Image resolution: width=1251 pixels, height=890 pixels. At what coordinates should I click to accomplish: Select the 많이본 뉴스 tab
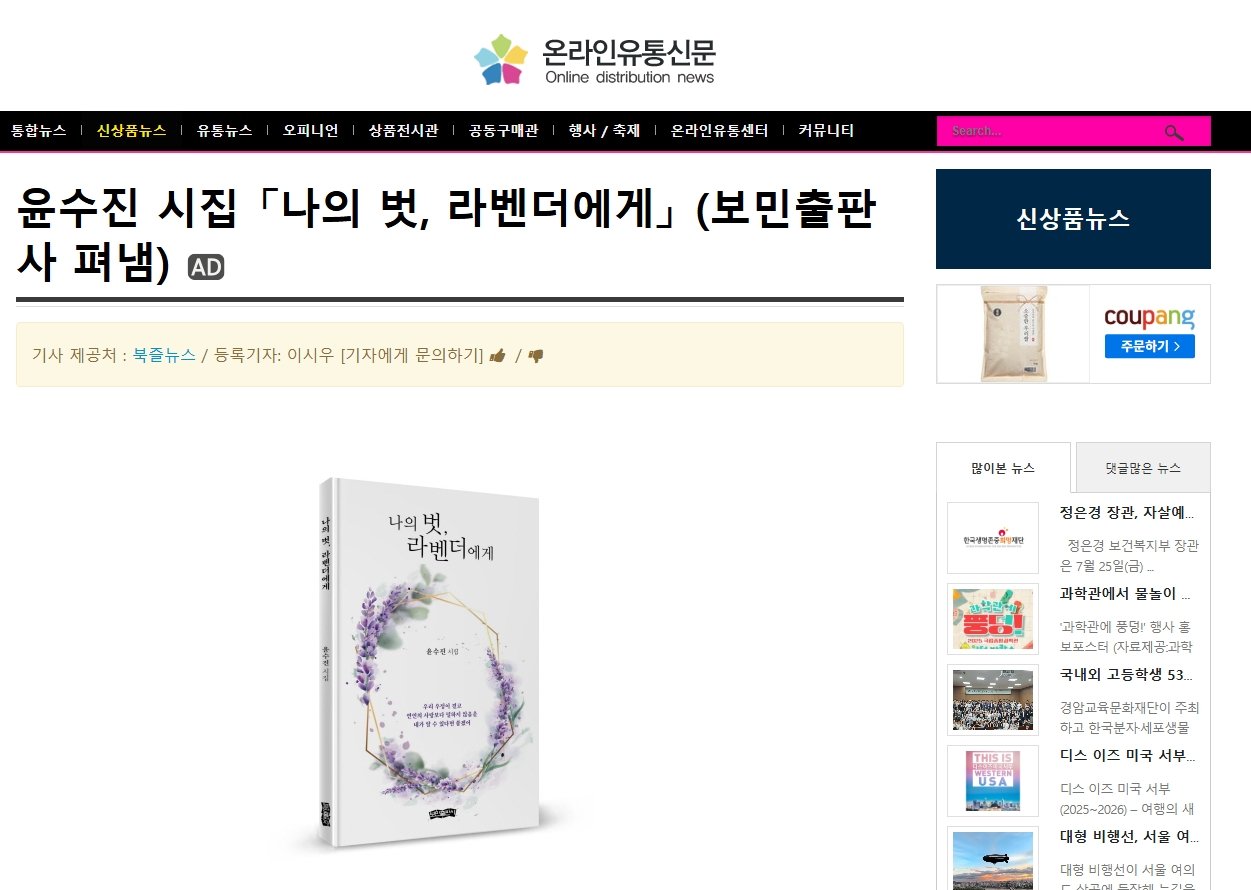coord(1003,468)
